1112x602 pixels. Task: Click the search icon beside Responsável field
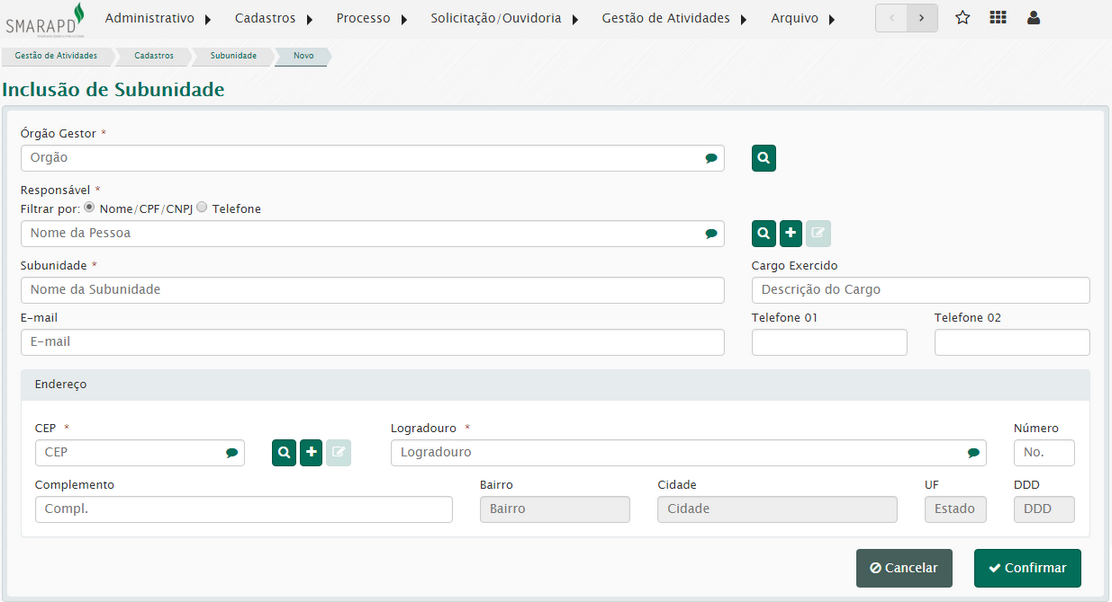(763, 233)
